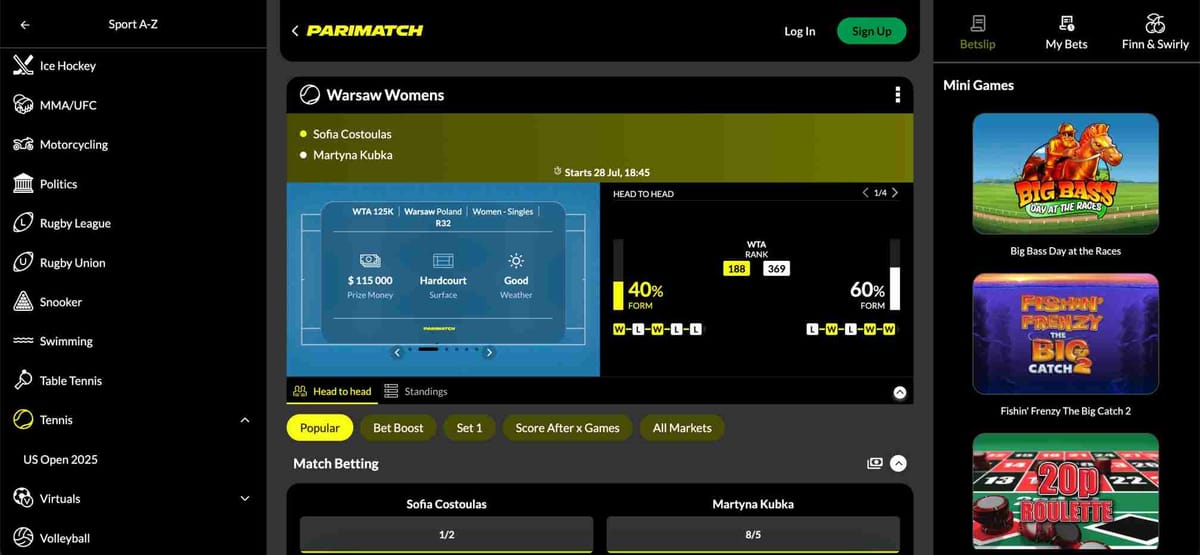1200x555 pixels.
Task: Select the Score After x Games filter
Action: pyautogui.click(x=567, y=428)
